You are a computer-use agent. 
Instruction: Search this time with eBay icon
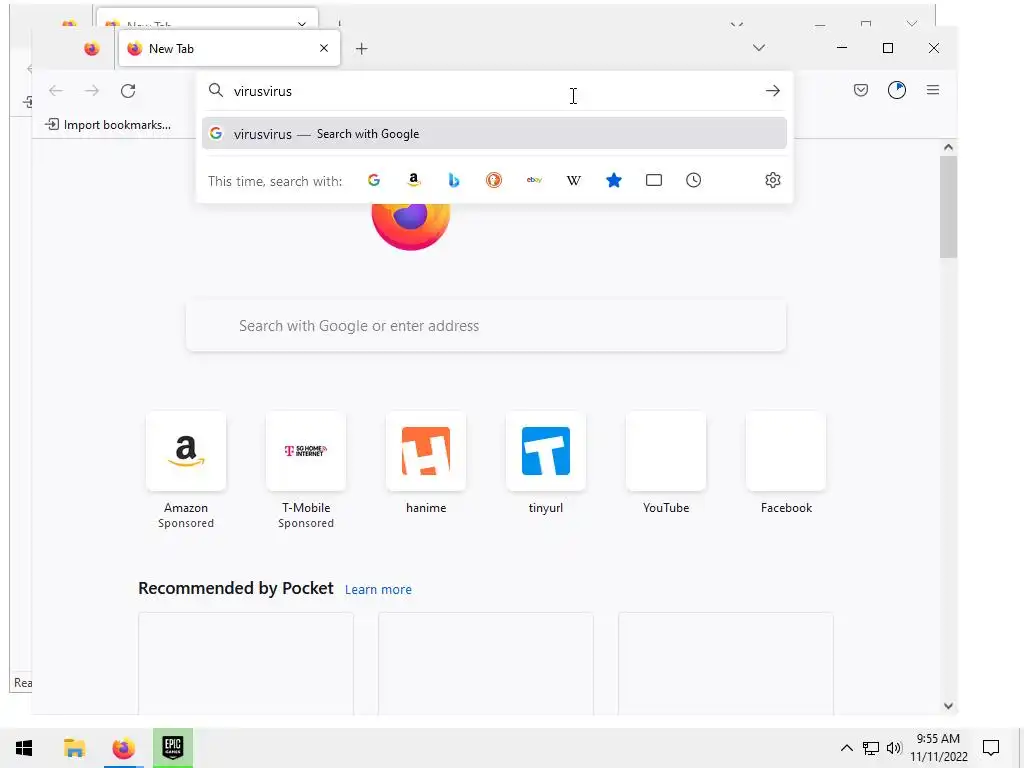click(x=534, y=180)
